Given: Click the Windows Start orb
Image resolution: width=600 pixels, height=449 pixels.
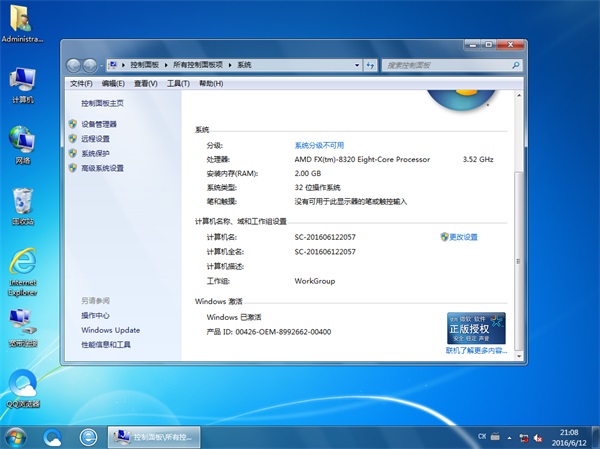Looking at the screenshot, I should 17,436.
